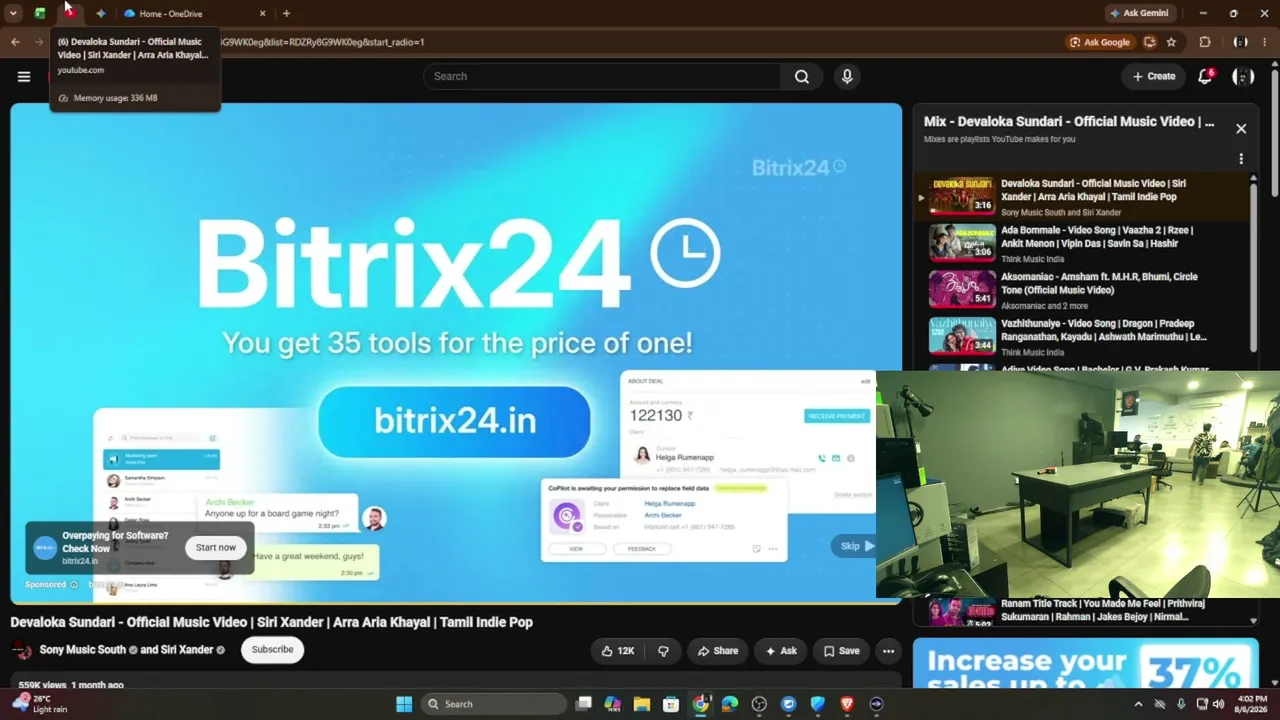Open the volume speaker tray icon
This screenshot has width=1280, height=720.
pyautogui.click(x=1218, y=704)
